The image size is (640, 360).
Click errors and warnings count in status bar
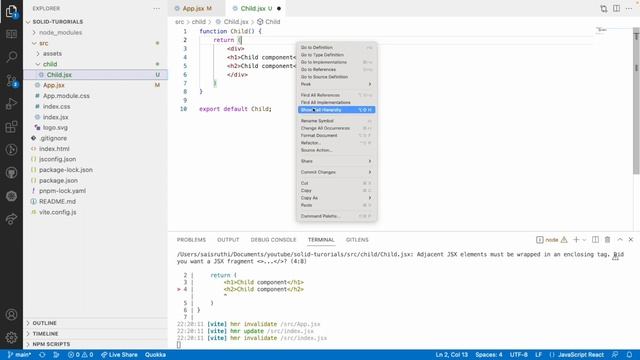80,355
